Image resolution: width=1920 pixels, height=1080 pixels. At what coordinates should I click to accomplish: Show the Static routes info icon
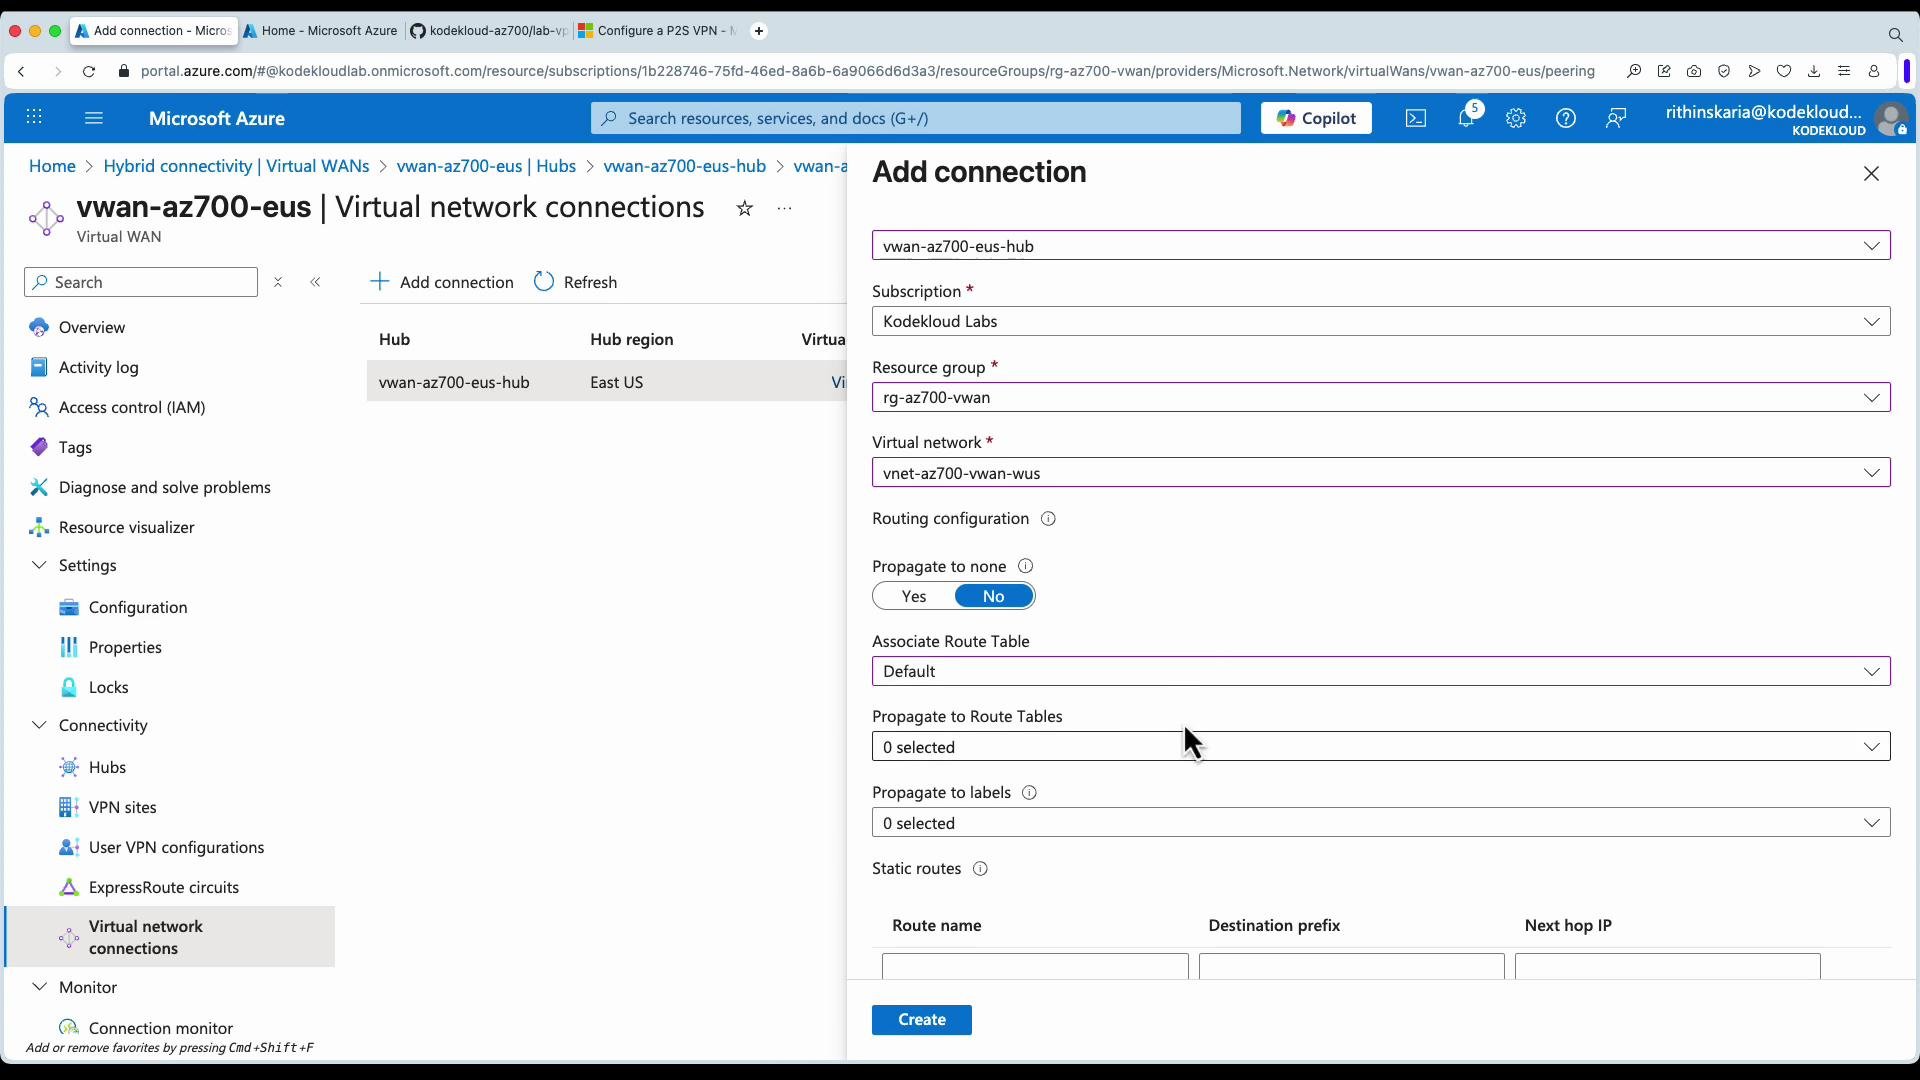pyautogui.click(x=980, y=869)
